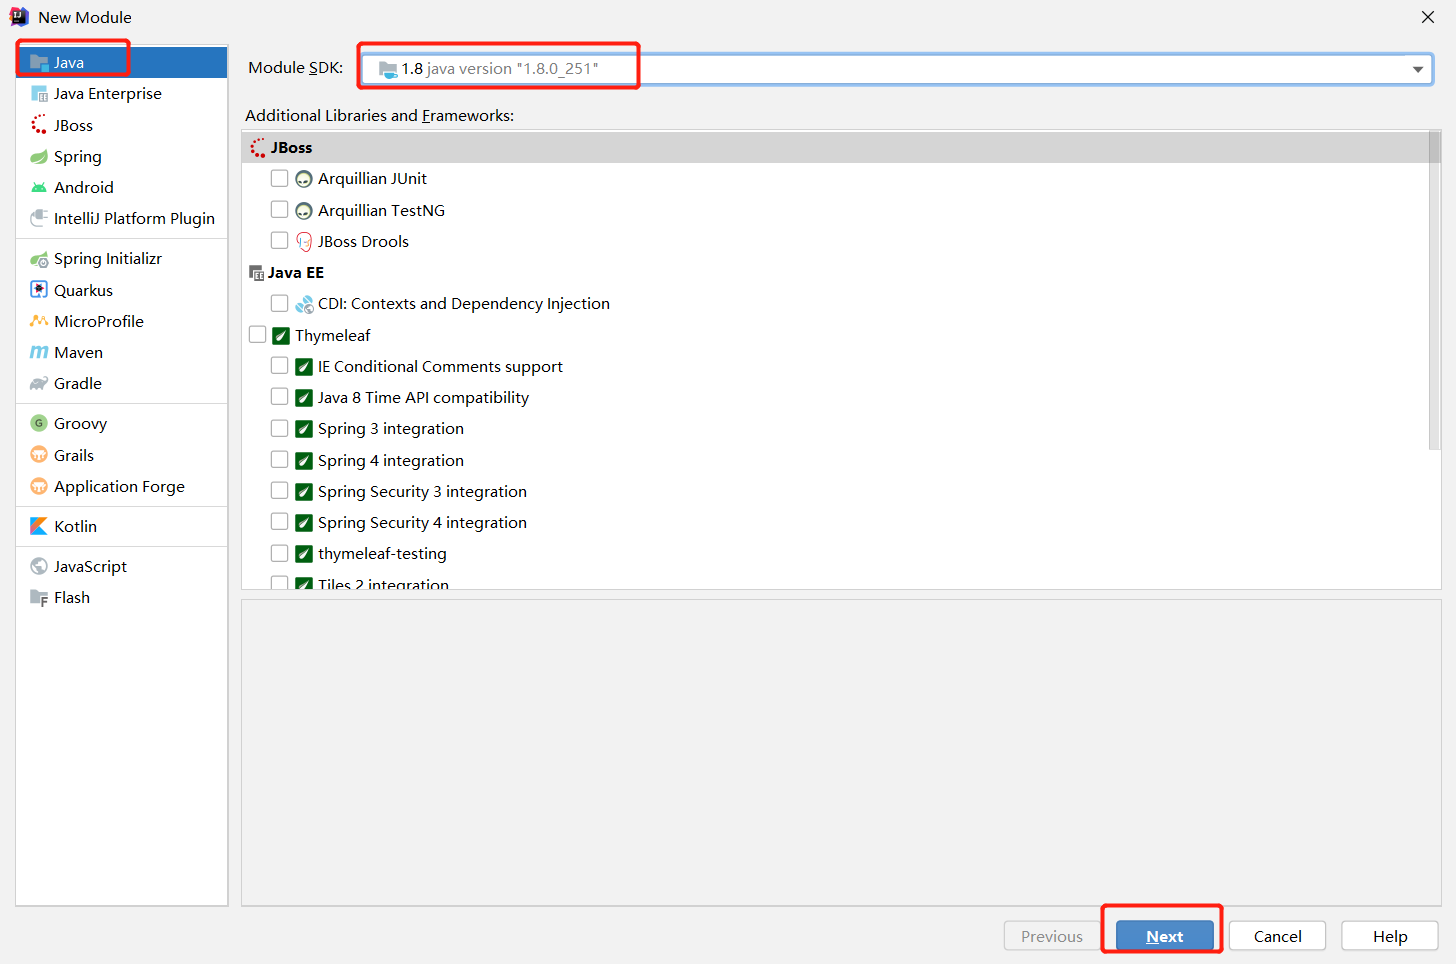Click 'Additional Libraries and Frameworks:' label
Image resolution: width=1456 pixels, height=964 pixels.
click(379, 116)
